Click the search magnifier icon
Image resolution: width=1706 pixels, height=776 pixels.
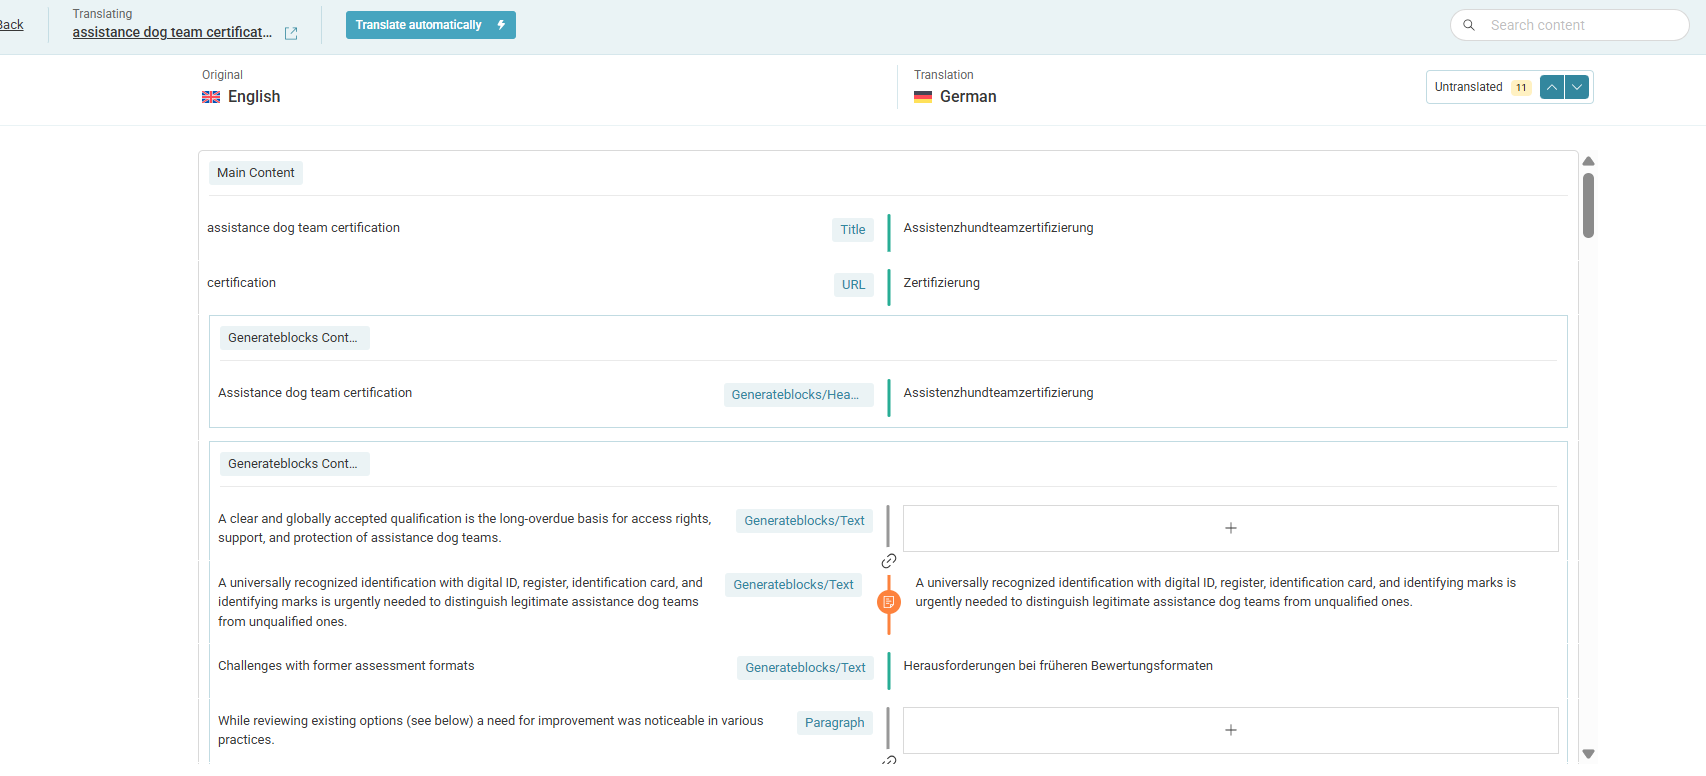click(1469, 25)
